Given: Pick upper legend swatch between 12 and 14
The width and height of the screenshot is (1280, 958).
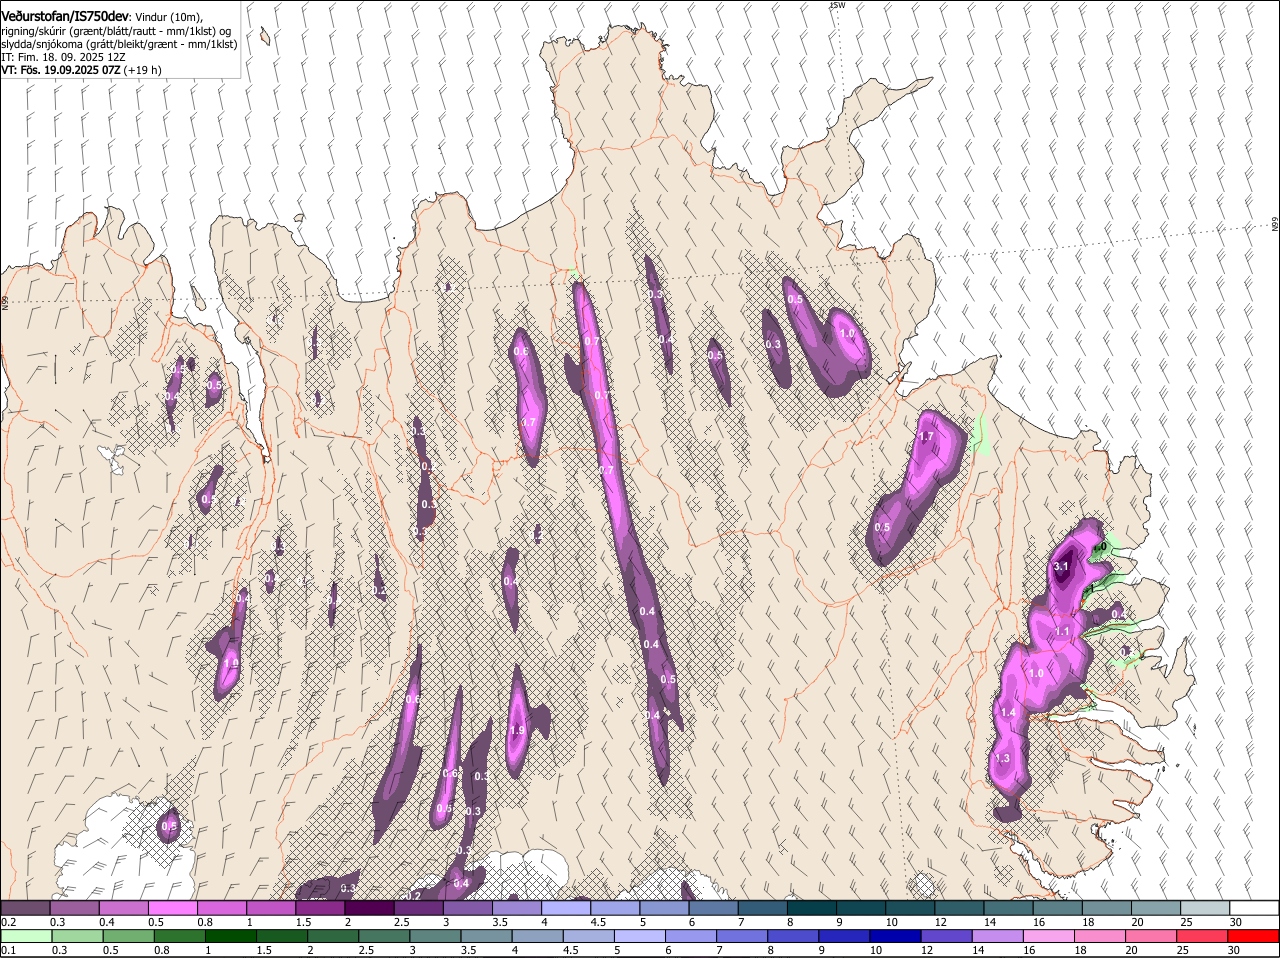Looking at the screenshot, I should click(x=959, y=908).
